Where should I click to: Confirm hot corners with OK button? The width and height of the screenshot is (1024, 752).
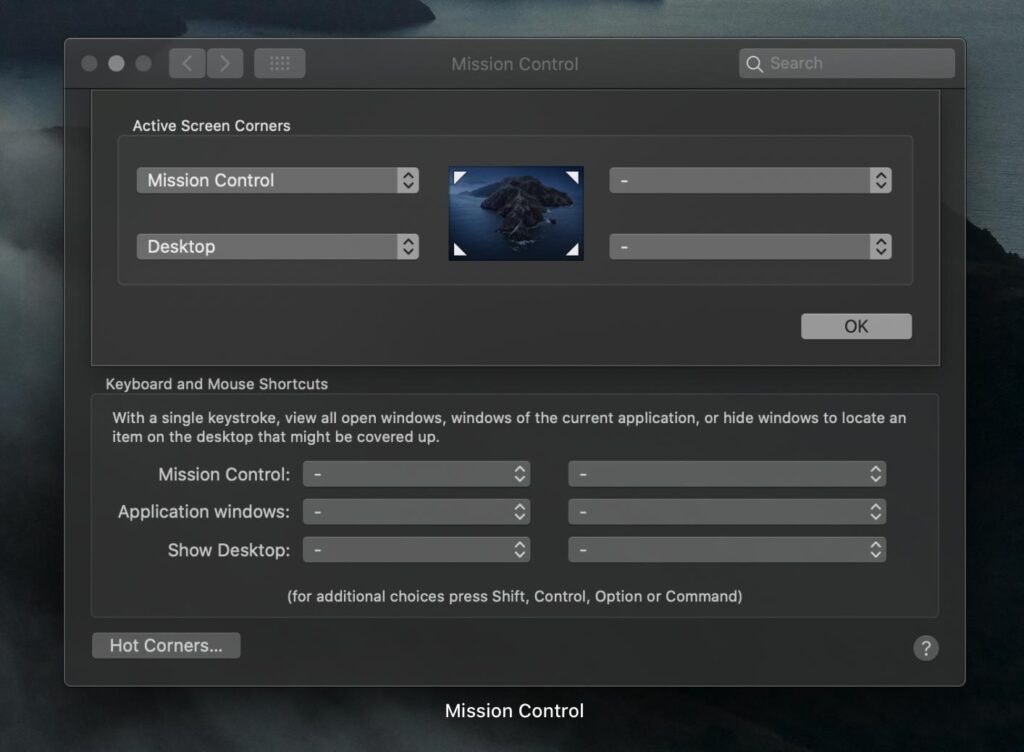[x=856, y=326]
